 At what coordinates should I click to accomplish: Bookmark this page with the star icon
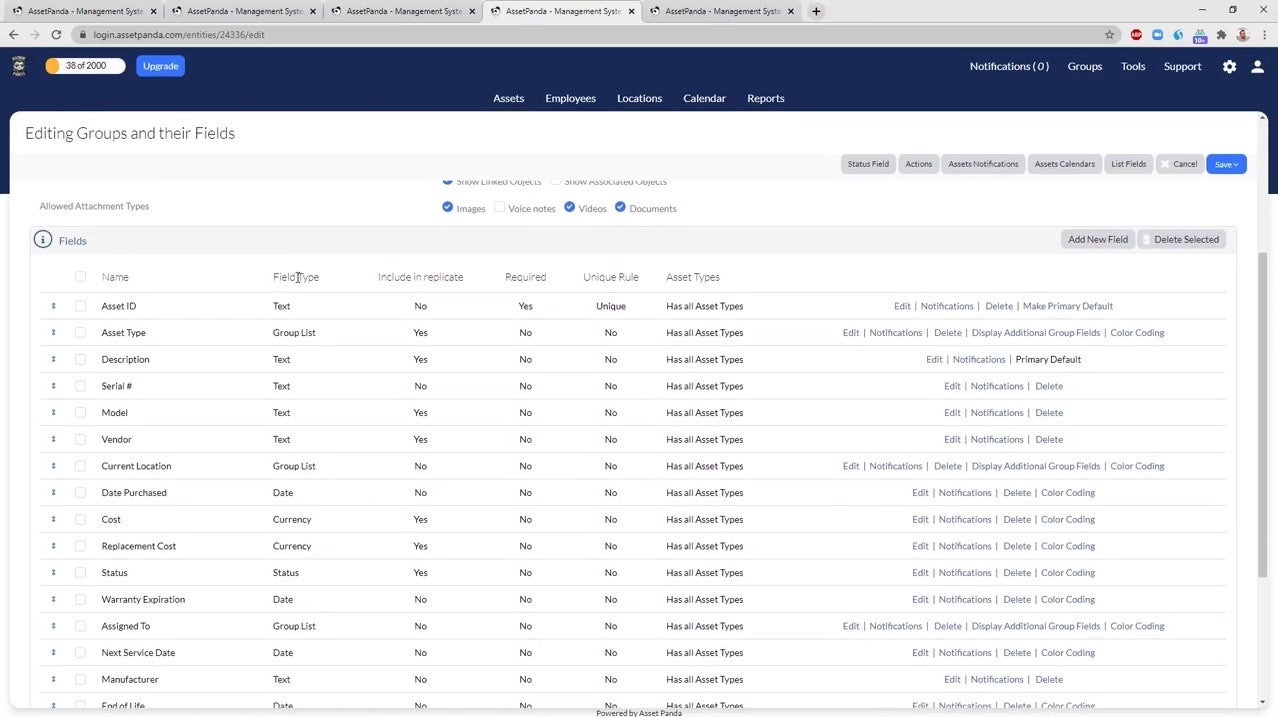coord(1109,34)
